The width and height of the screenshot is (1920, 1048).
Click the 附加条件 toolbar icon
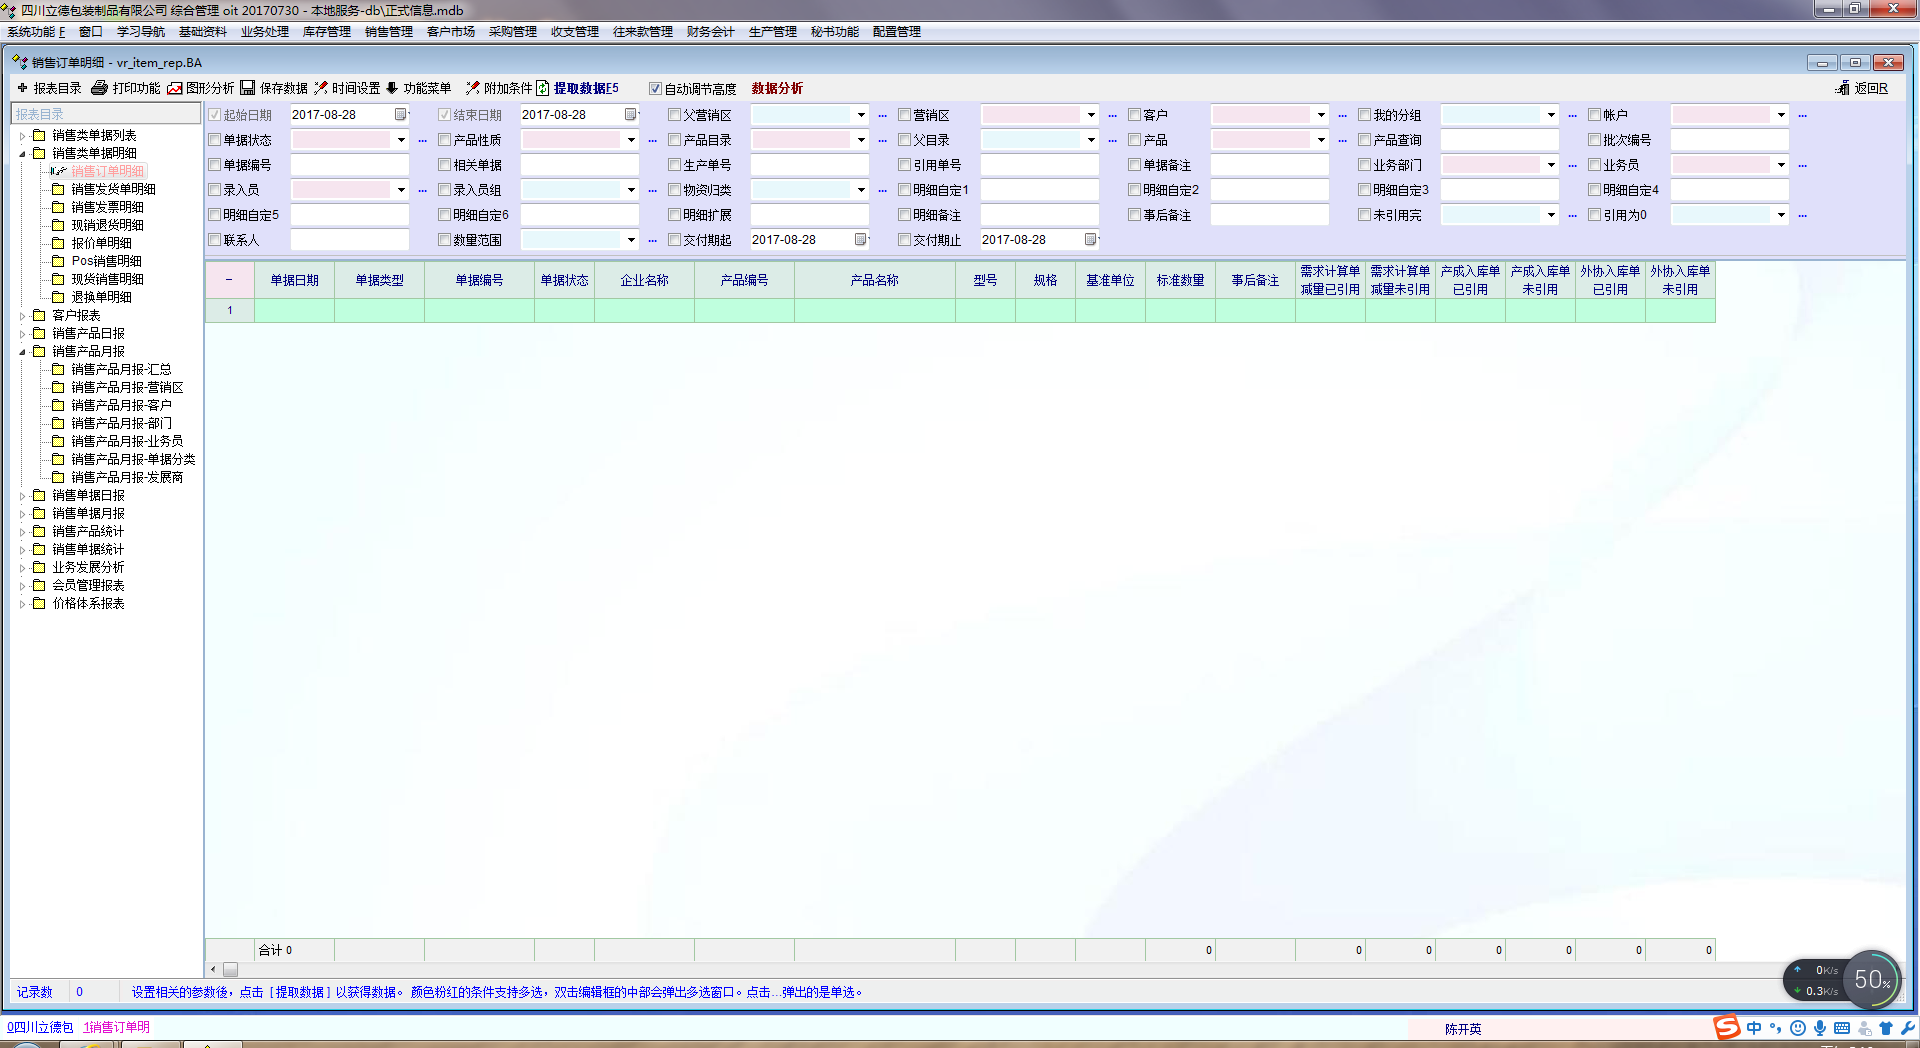click(x=472, y=88)
